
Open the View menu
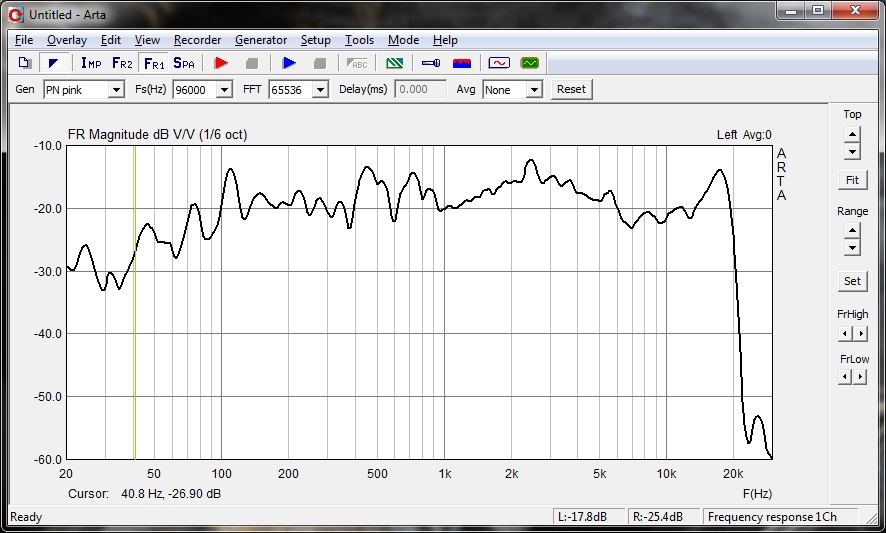(x=147, y=40)
